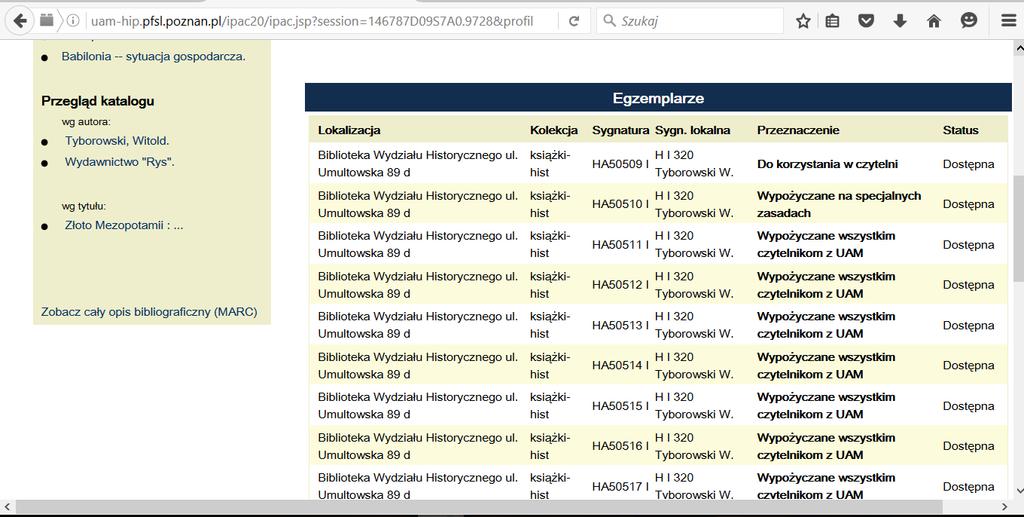Select signature HA50511 I
The height and width of the screenshot is (517, 1024).
620,245
